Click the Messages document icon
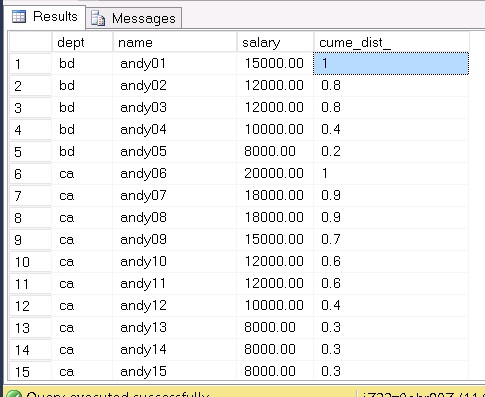 point(98,18)
